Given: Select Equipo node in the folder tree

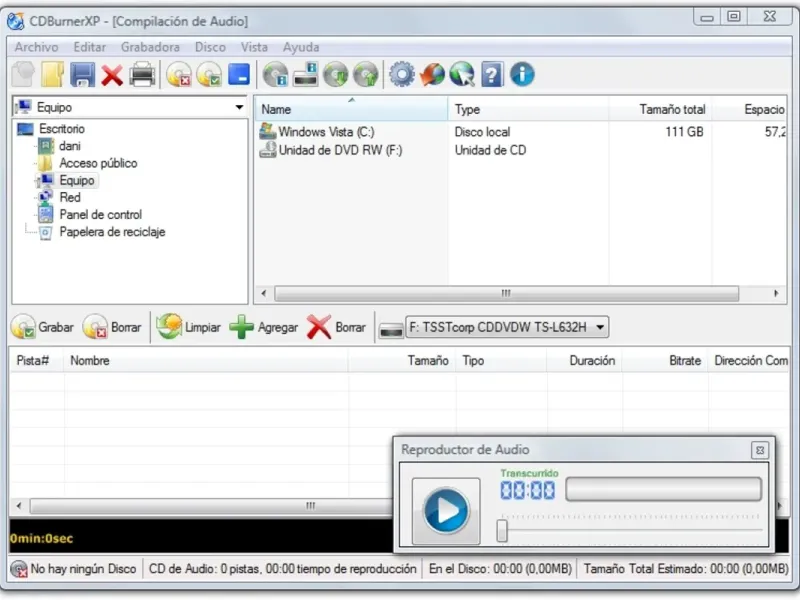Looking at the screenshot, I should click(77, 180).
